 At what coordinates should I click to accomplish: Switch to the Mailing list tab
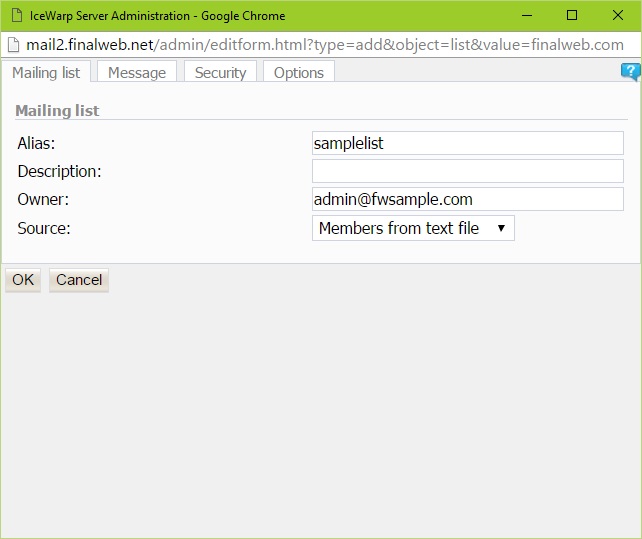46,72
